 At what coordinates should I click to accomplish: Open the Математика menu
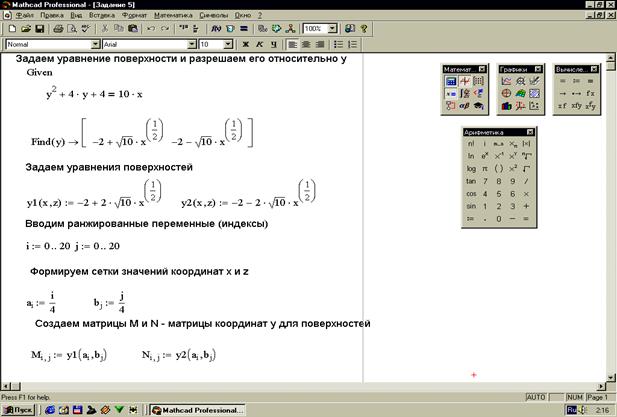[x=173, y=15]
